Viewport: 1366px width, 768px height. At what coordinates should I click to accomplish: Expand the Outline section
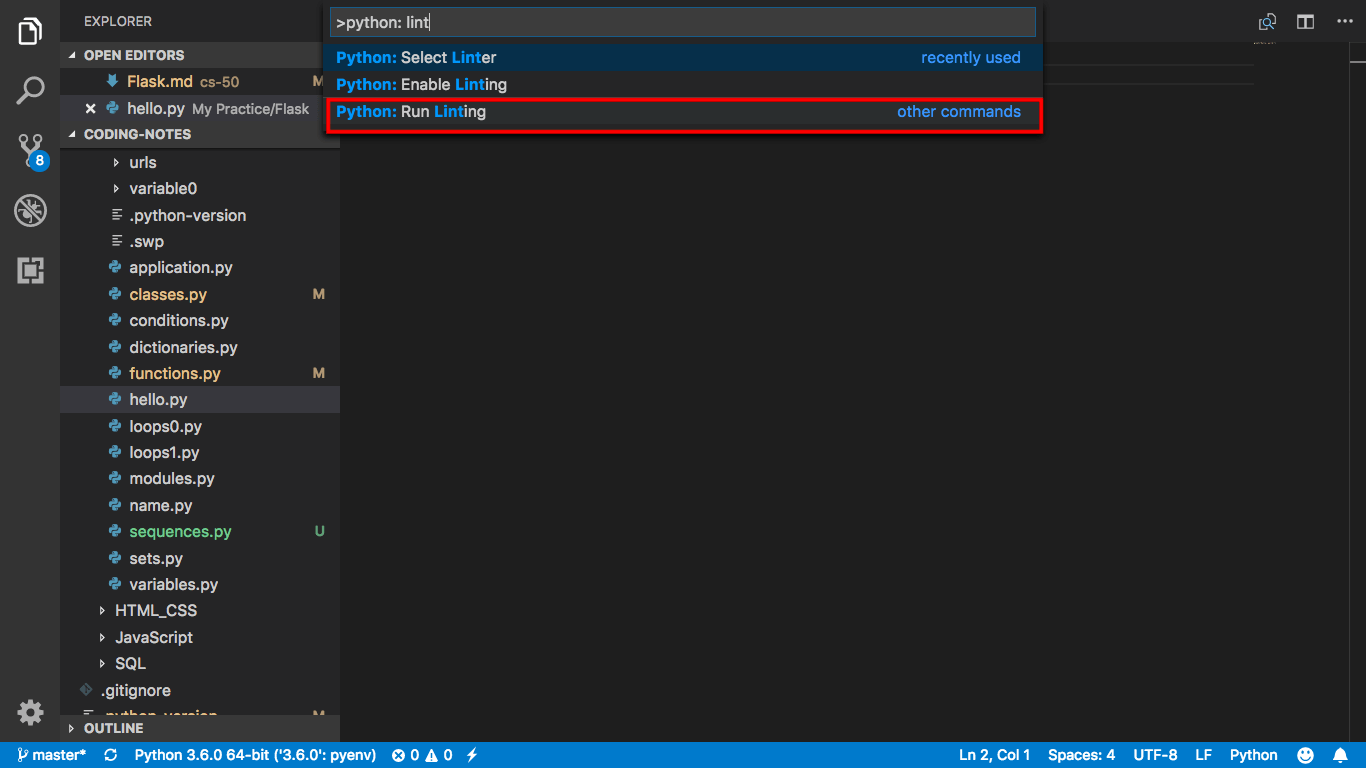(x=200, y=728)
